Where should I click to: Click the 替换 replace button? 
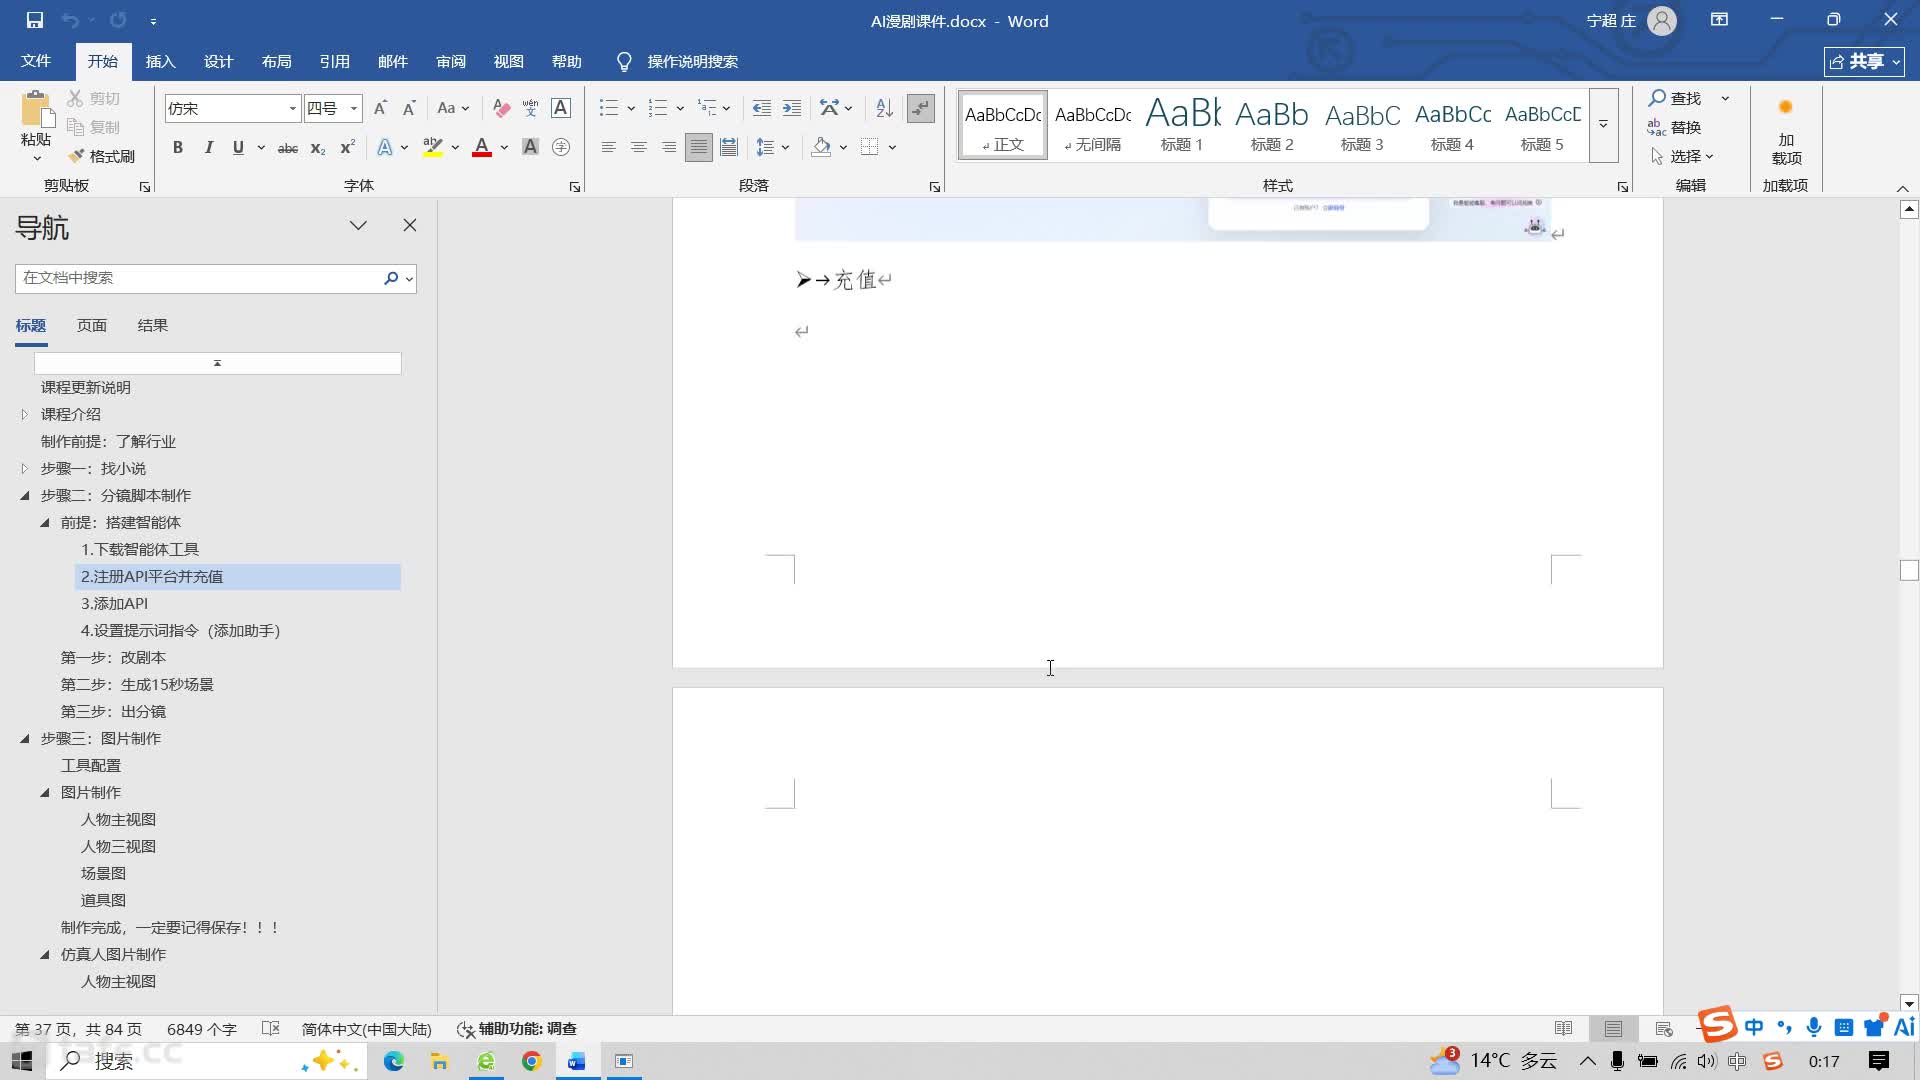tap(1675, 127)
